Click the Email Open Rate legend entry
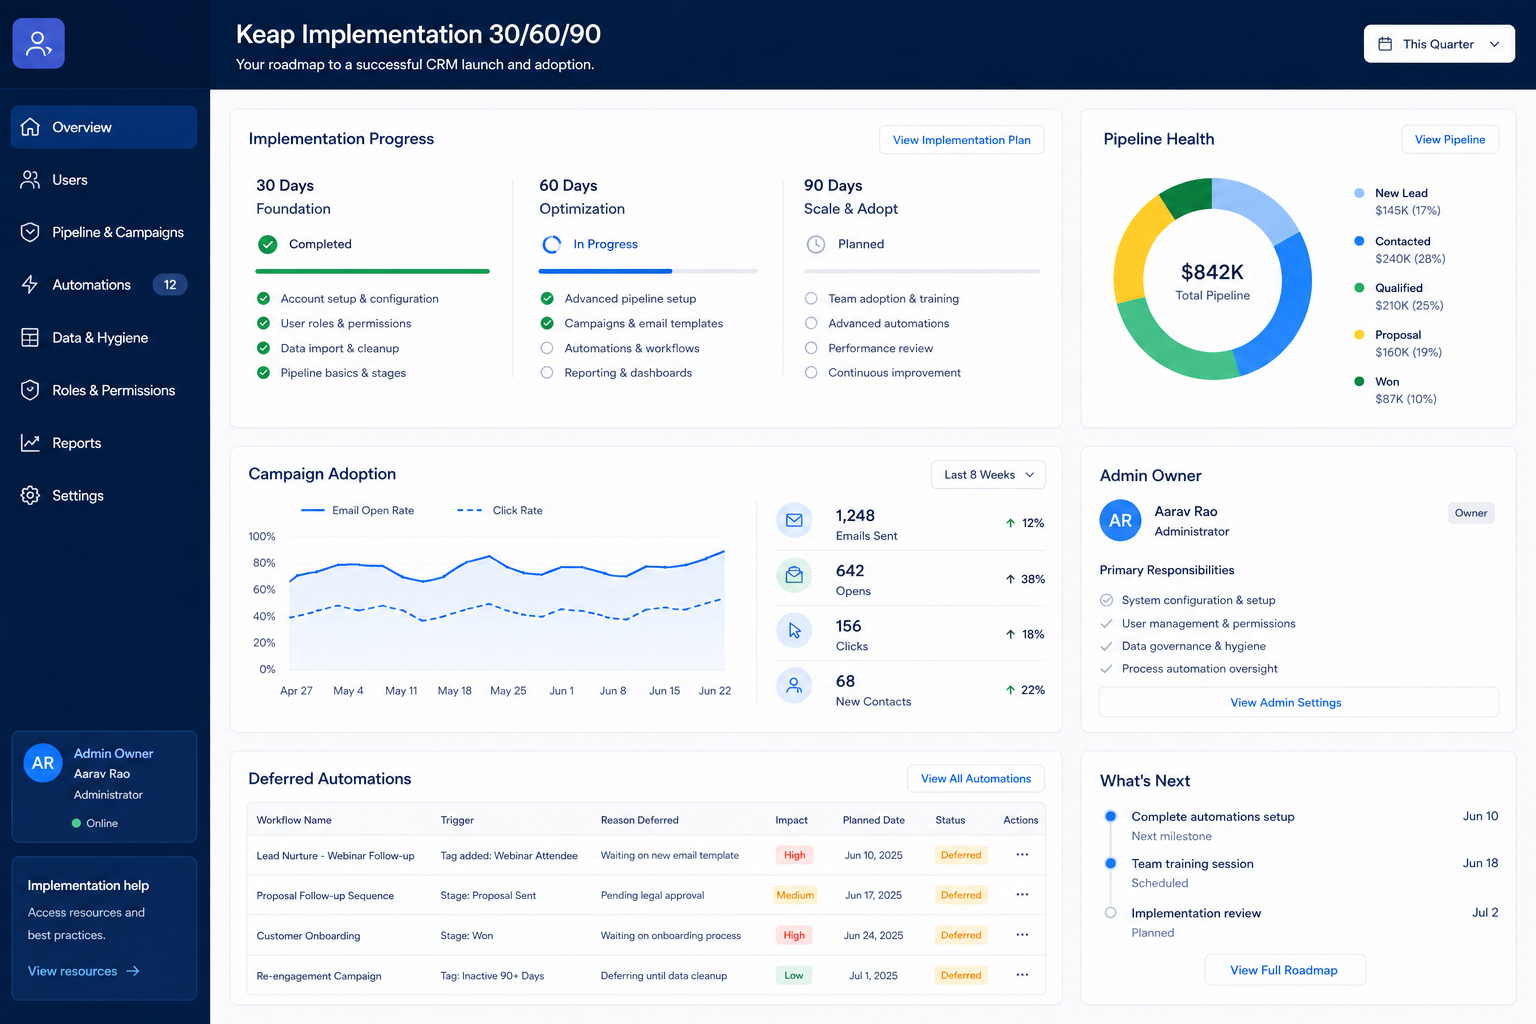Image resolution: width=1536 pixels, height=1024 pixels. click(358, 510)
